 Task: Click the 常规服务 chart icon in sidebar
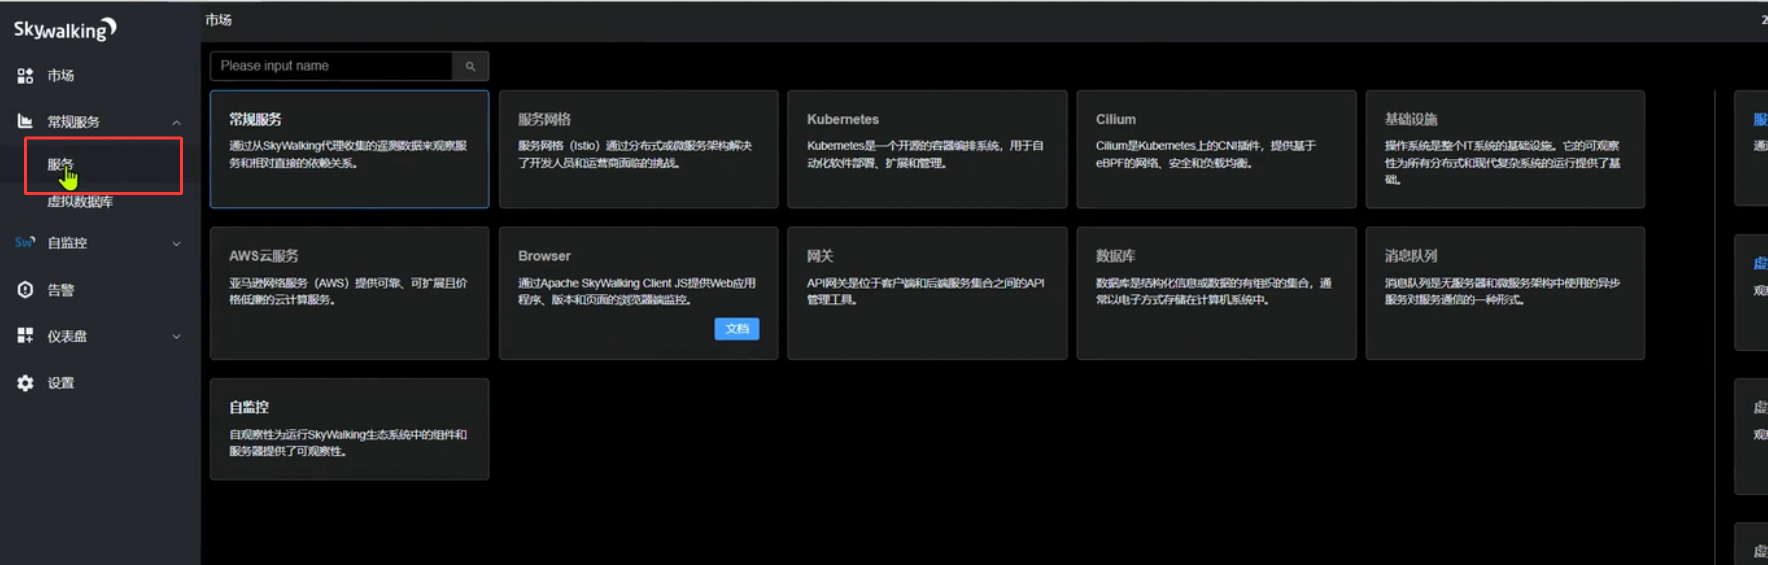(25, 122)
